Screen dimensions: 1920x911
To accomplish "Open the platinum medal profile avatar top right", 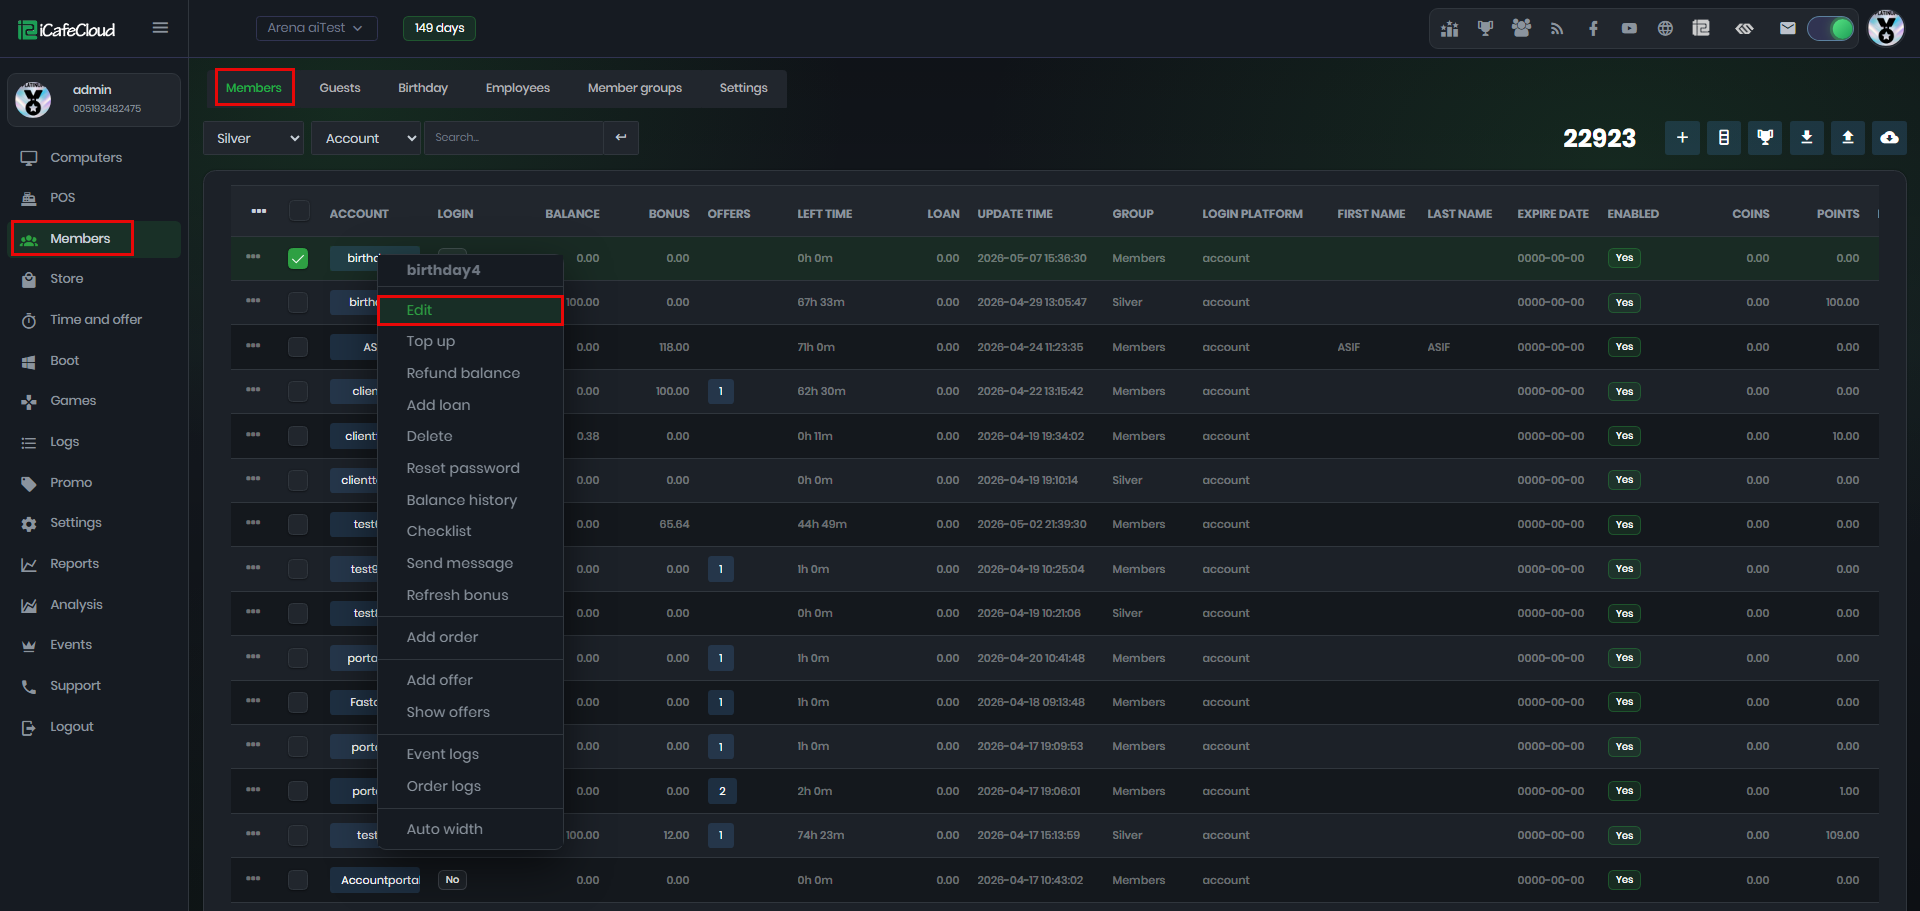I will point(1886,28).
